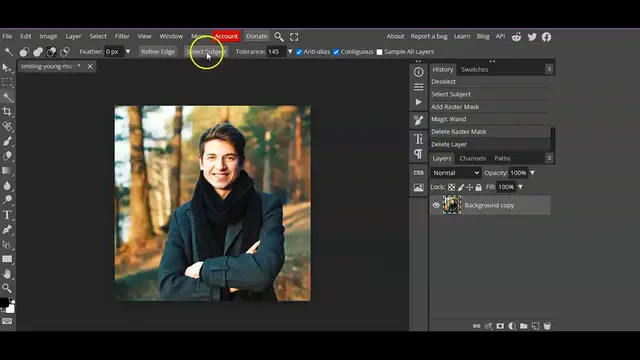The height and width of the screenshot is (360, 640).
Task: Choose Add to Selection mode icon
Action: [38, 52]
